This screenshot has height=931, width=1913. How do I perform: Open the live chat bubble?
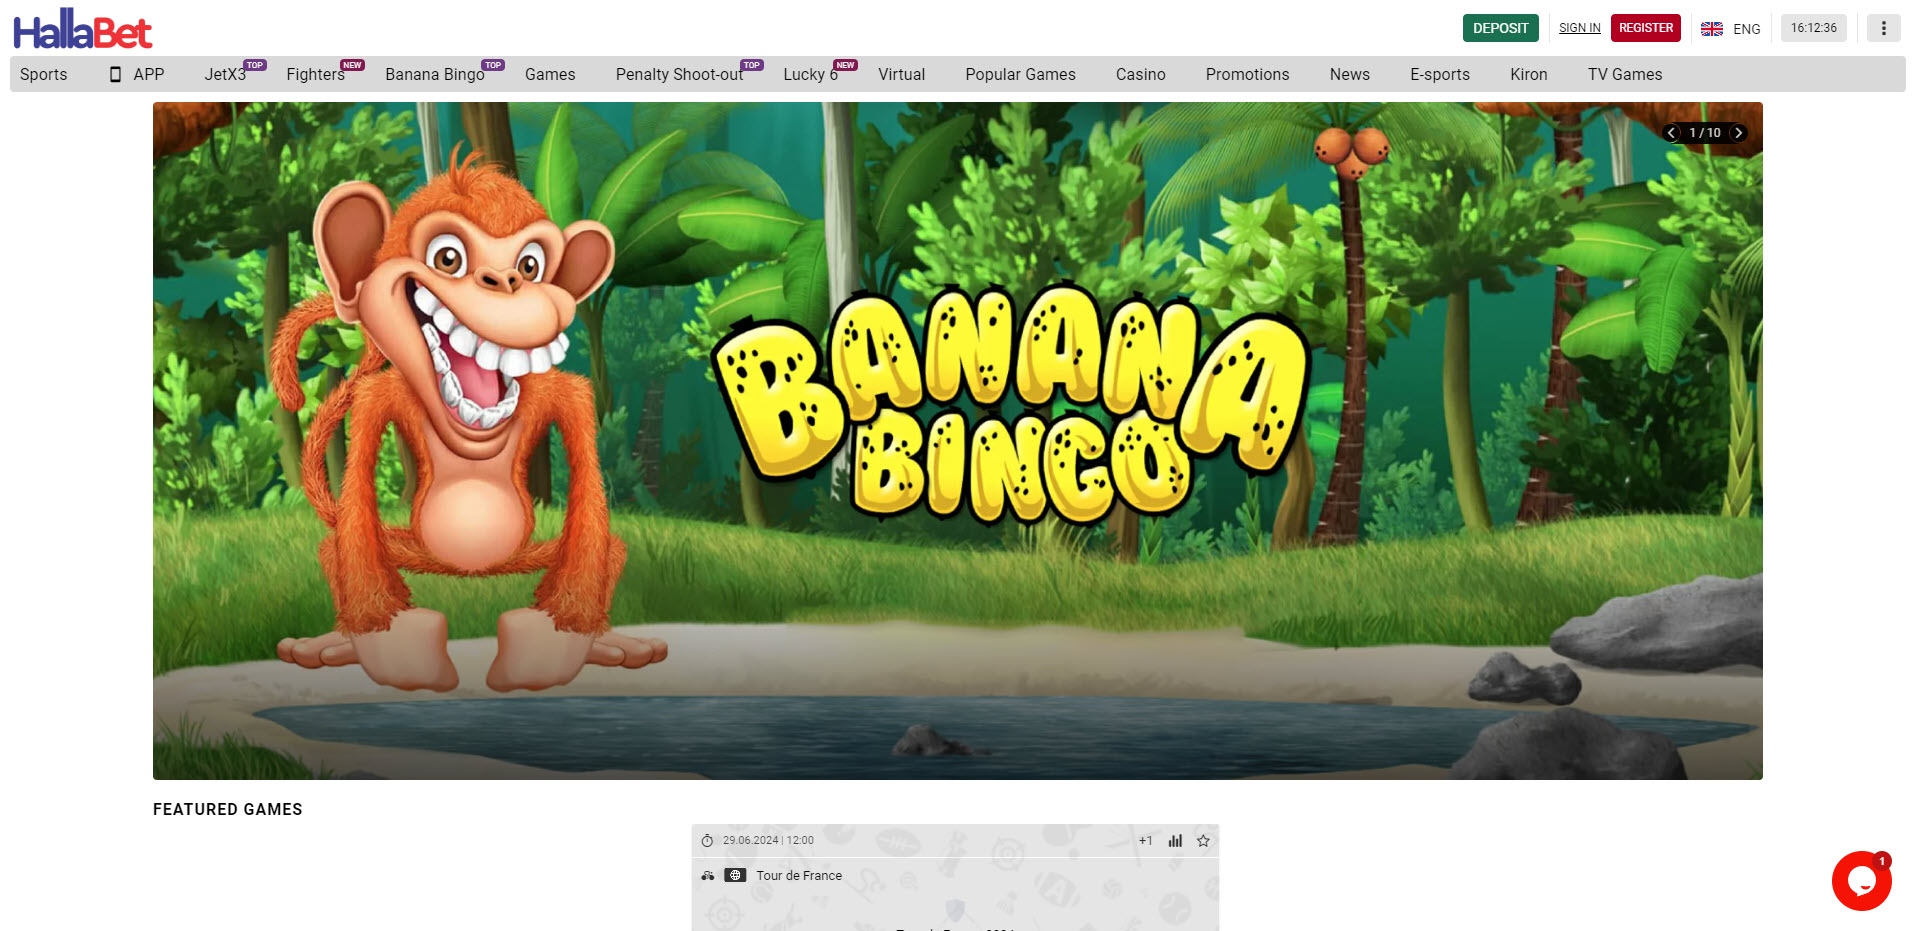tap(1861, 881)
